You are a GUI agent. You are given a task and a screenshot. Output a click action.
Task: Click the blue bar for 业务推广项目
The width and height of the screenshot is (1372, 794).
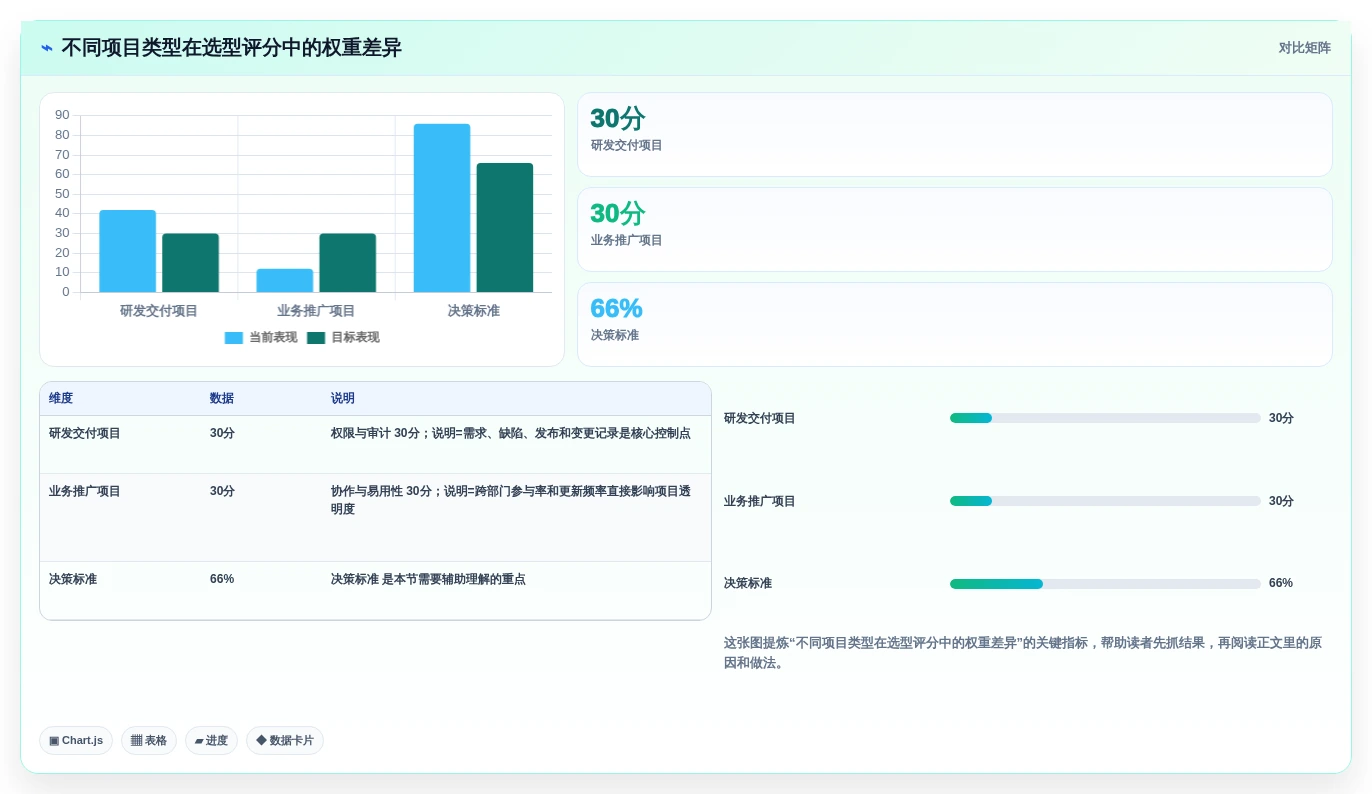[x=284, y=280]
